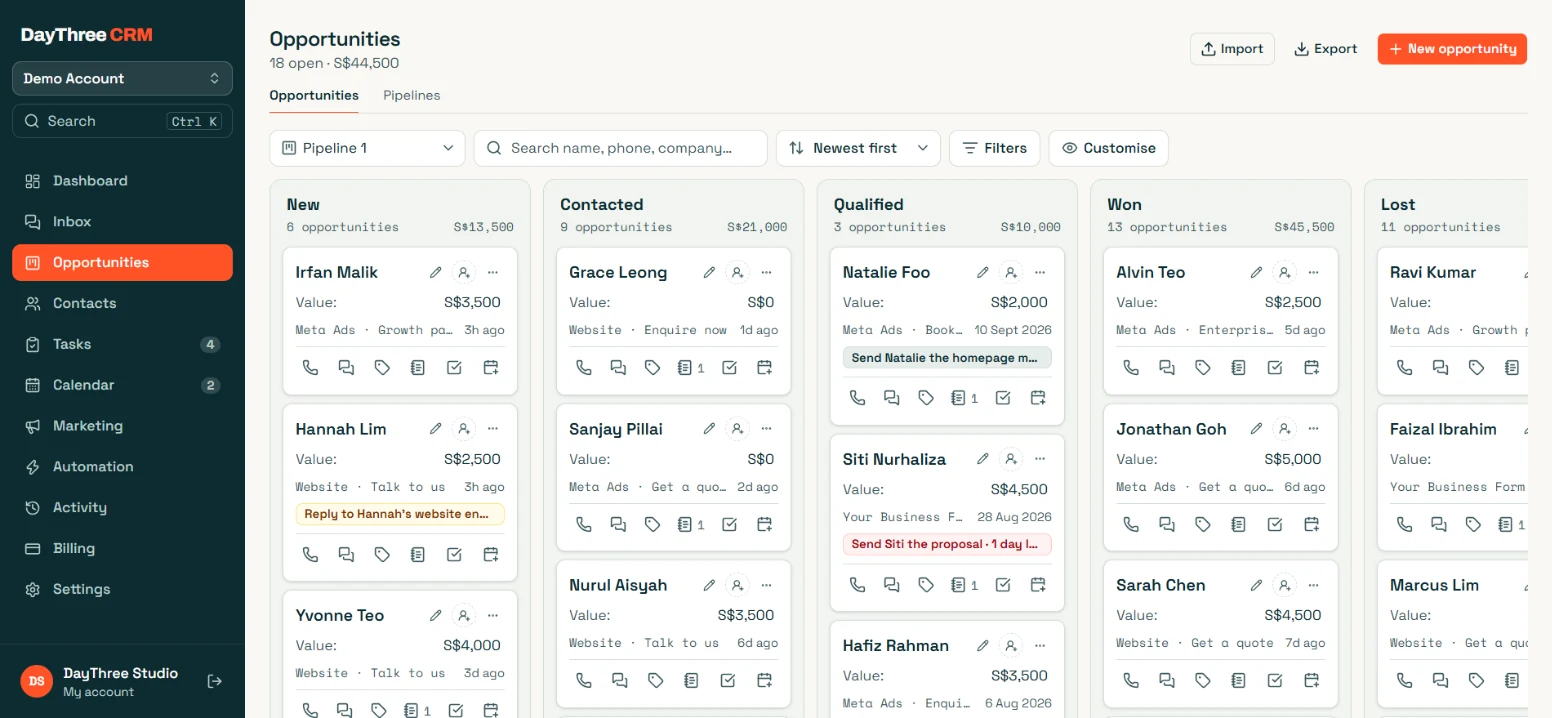The image size is (1552, 718).
Task: Switch to the Pipelines tab
Action: [x=412, y=96]
